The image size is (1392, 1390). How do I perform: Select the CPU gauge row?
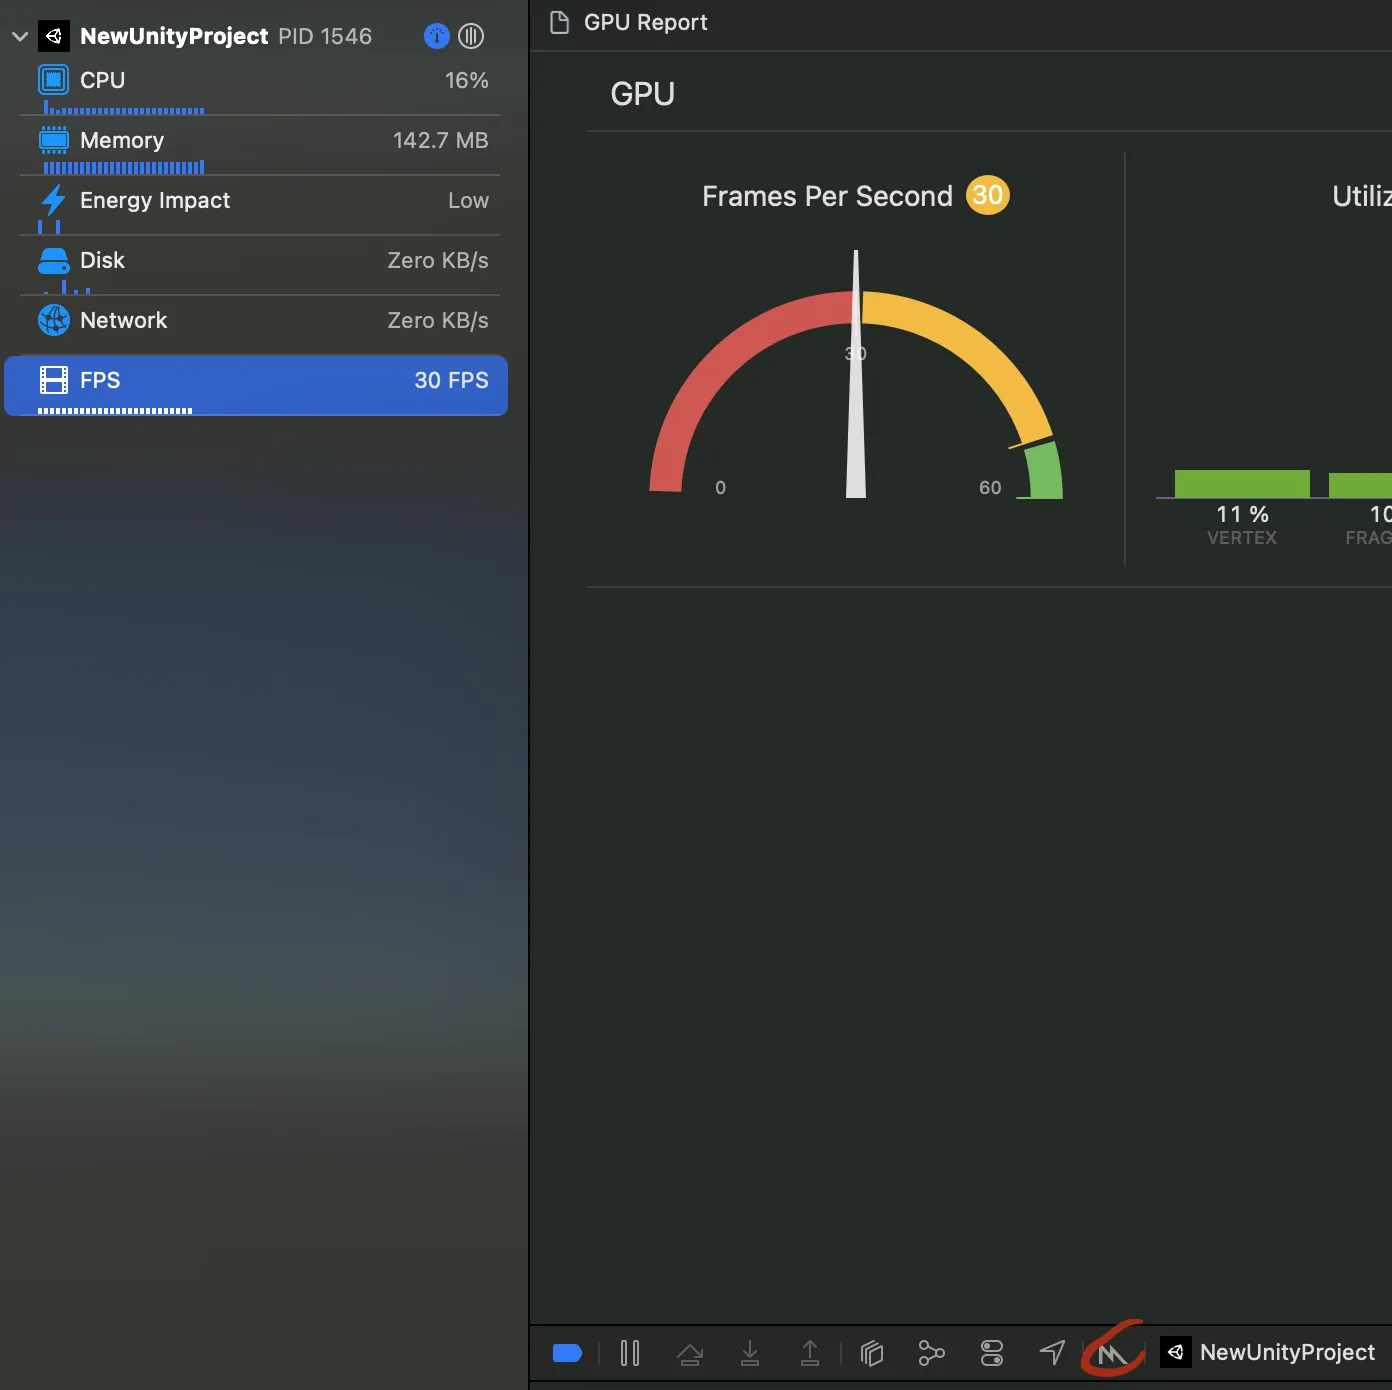(260, 81)
